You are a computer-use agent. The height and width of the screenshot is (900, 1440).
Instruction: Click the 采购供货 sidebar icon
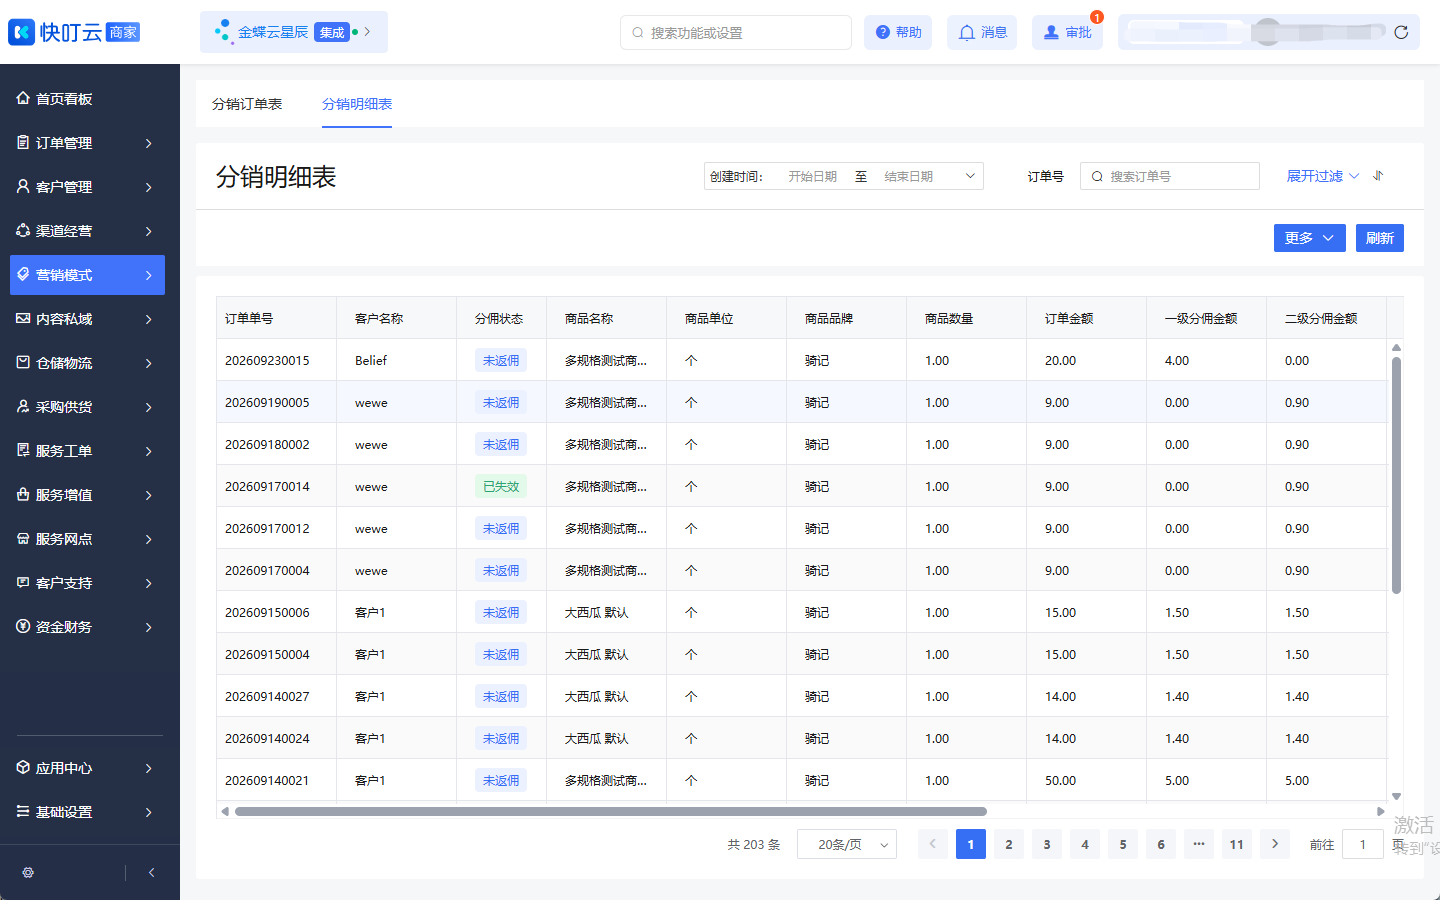click(23, 406)
